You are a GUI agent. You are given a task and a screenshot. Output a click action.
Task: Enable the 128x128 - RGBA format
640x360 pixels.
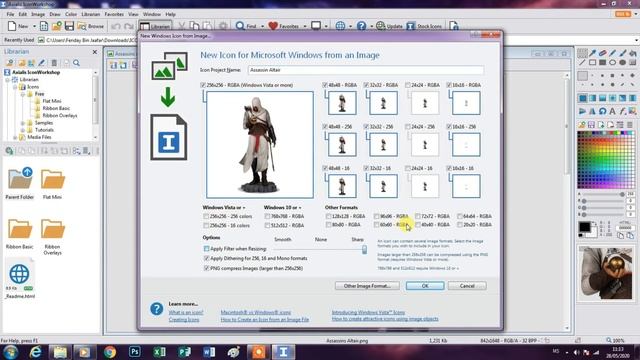(328, 216)
